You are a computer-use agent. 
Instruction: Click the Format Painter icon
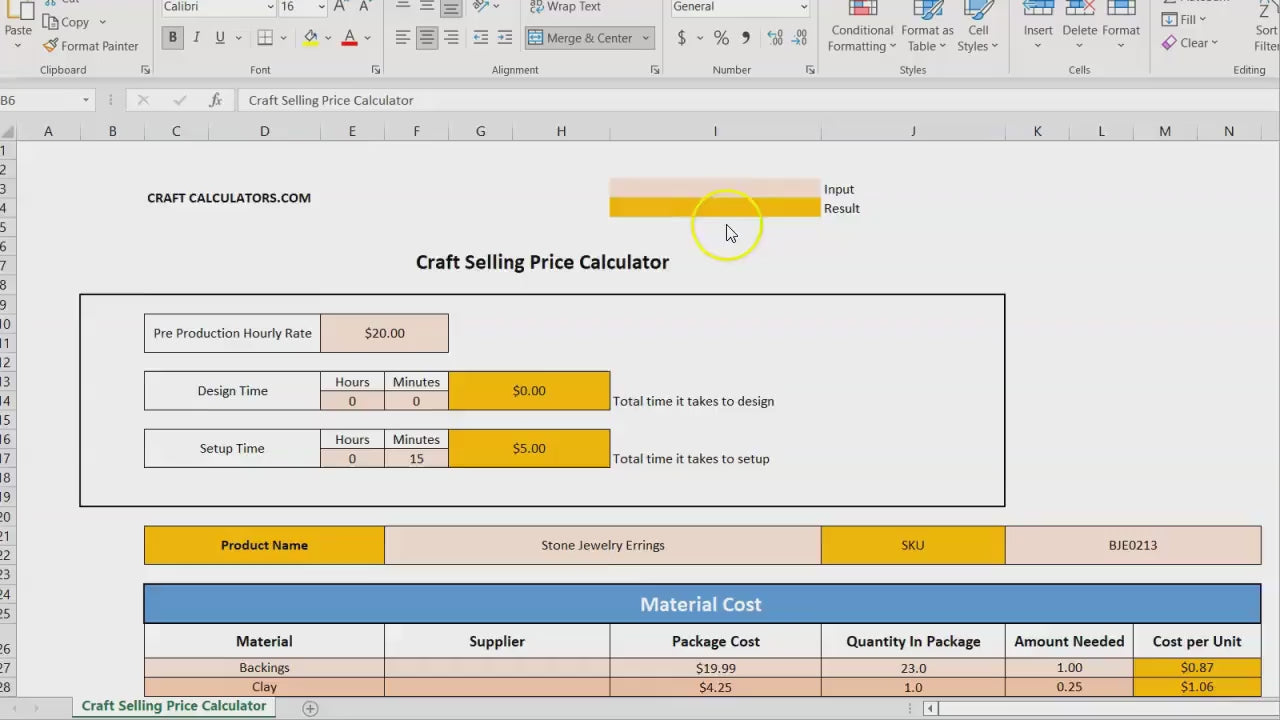coord(51,46)
